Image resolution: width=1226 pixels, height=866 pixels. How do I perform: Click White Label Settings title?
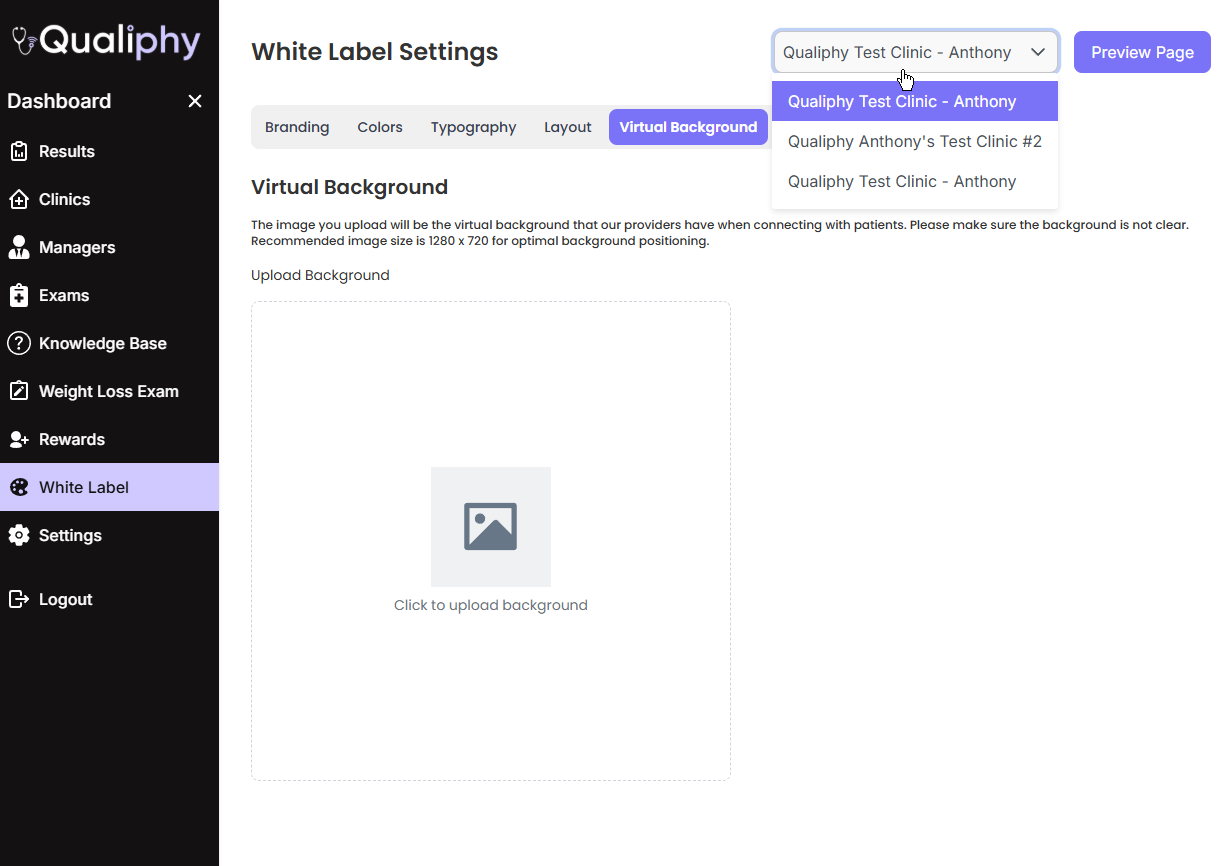coord(374,52)
